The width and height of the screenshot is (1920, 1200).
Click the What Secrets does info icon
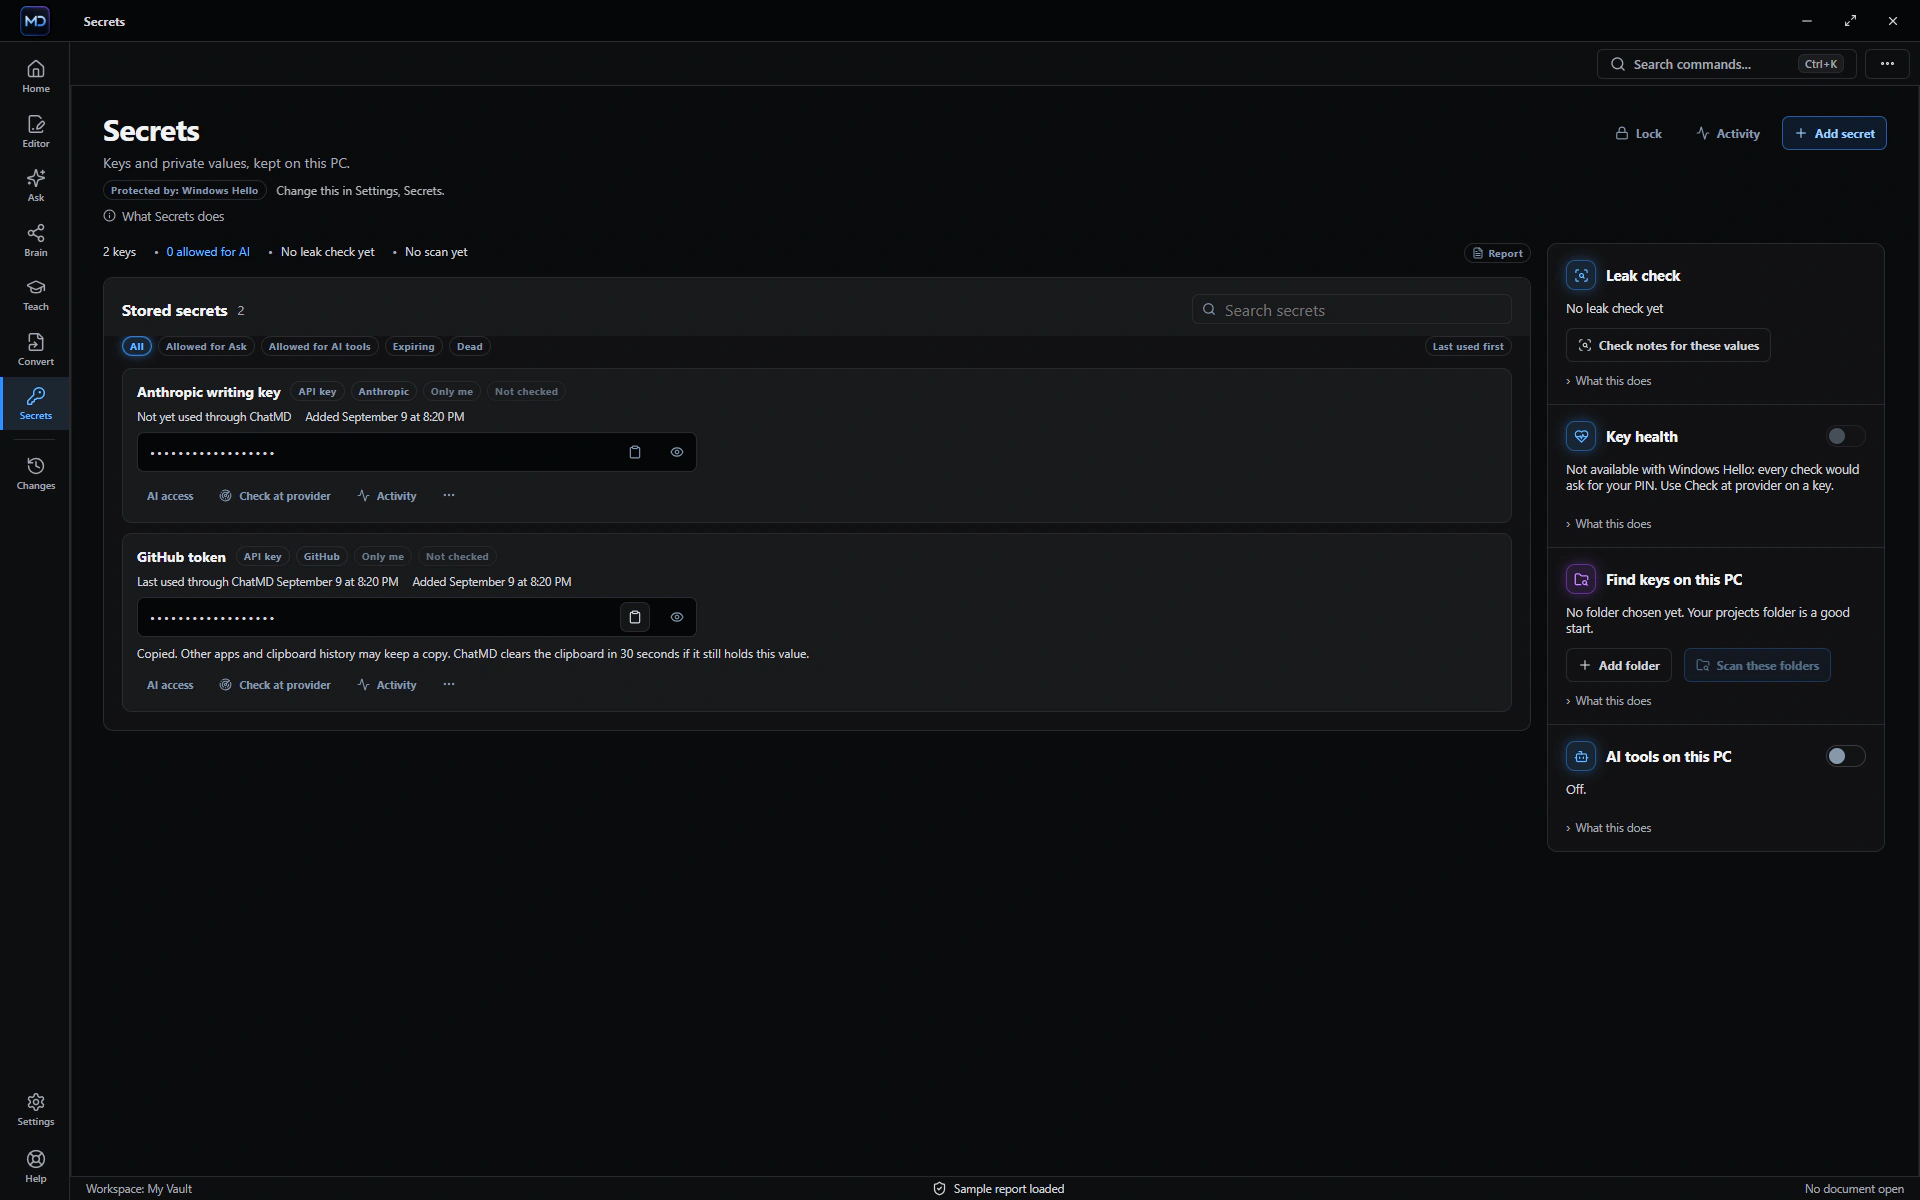[x=110, y=216]
